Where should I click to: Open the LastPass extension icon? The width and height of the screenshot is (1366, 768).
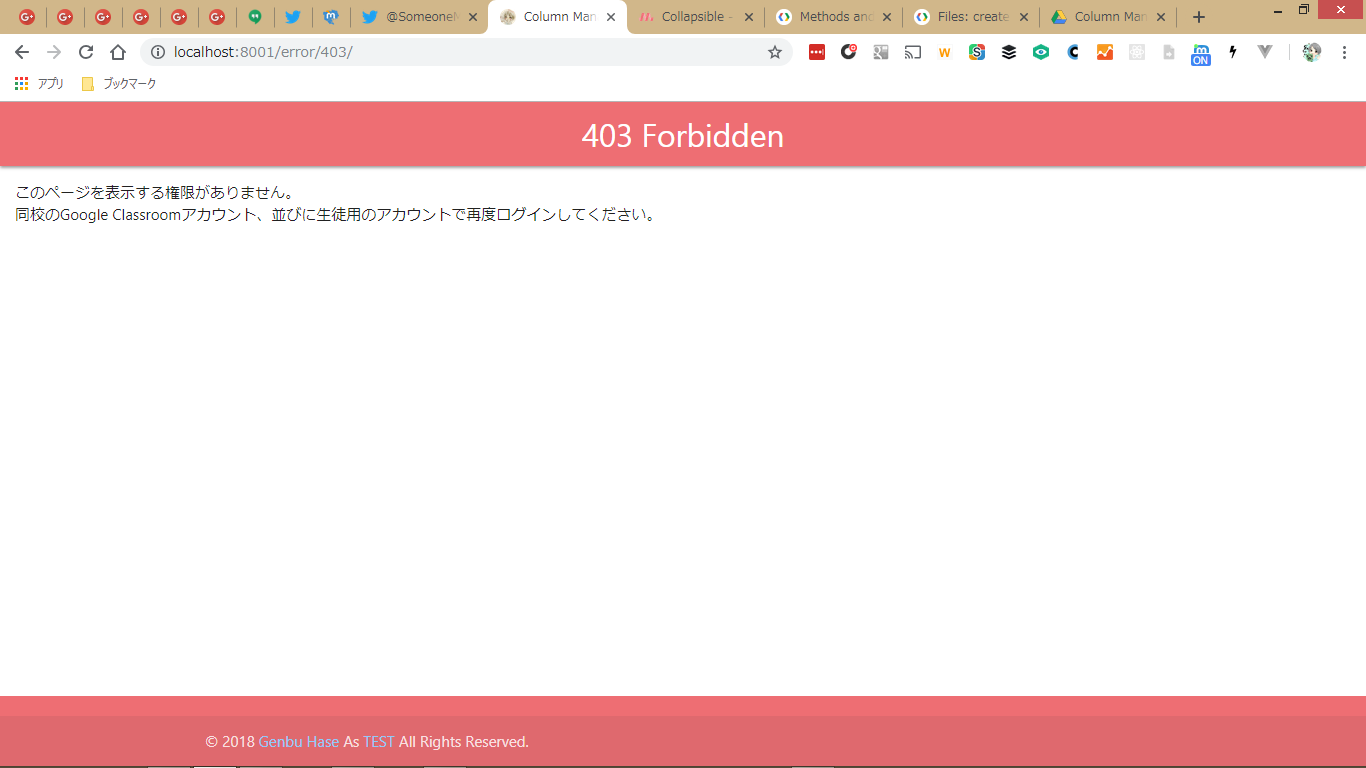[x=817, y=52]
